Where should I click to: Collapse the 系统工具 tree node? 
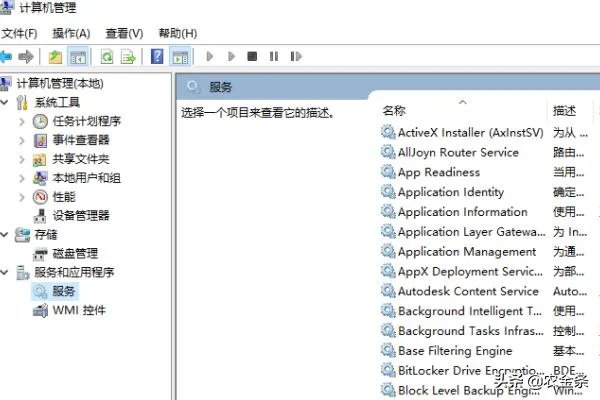pos(7,102)
